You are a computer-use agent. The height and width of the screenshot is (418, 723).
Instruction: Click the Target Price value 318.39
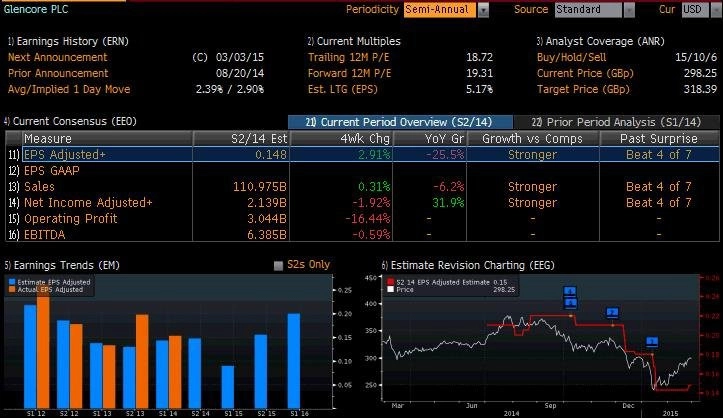[x=700, y=89]
